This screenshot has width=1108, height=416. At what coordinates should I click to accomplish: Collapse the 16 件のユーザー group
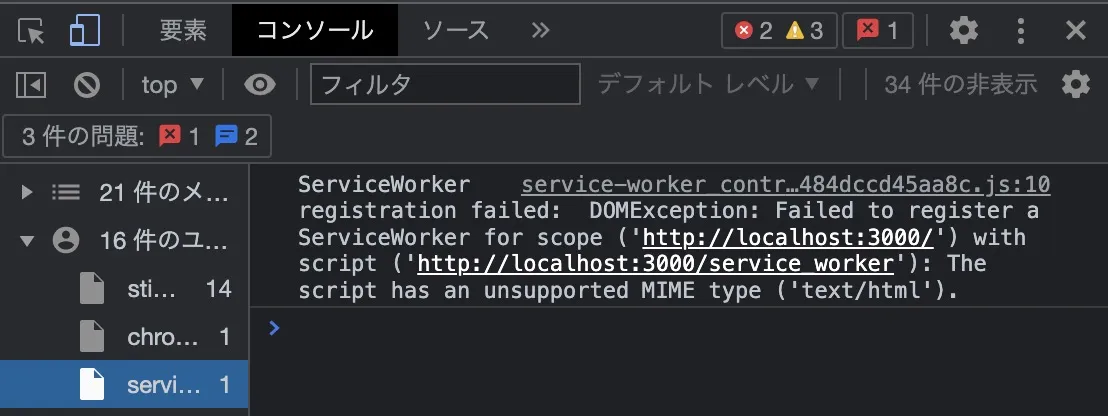[x=124, y=241]
